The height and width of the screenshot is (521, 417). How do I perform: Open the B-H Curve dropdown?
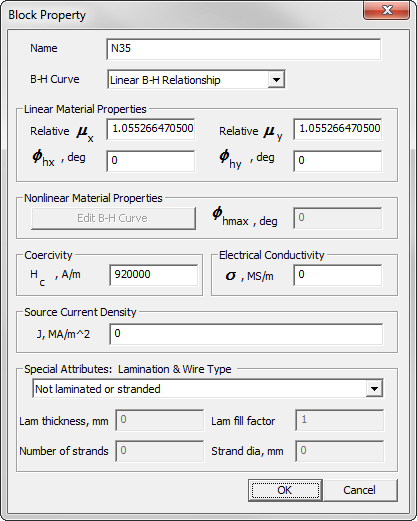[196, 79]
